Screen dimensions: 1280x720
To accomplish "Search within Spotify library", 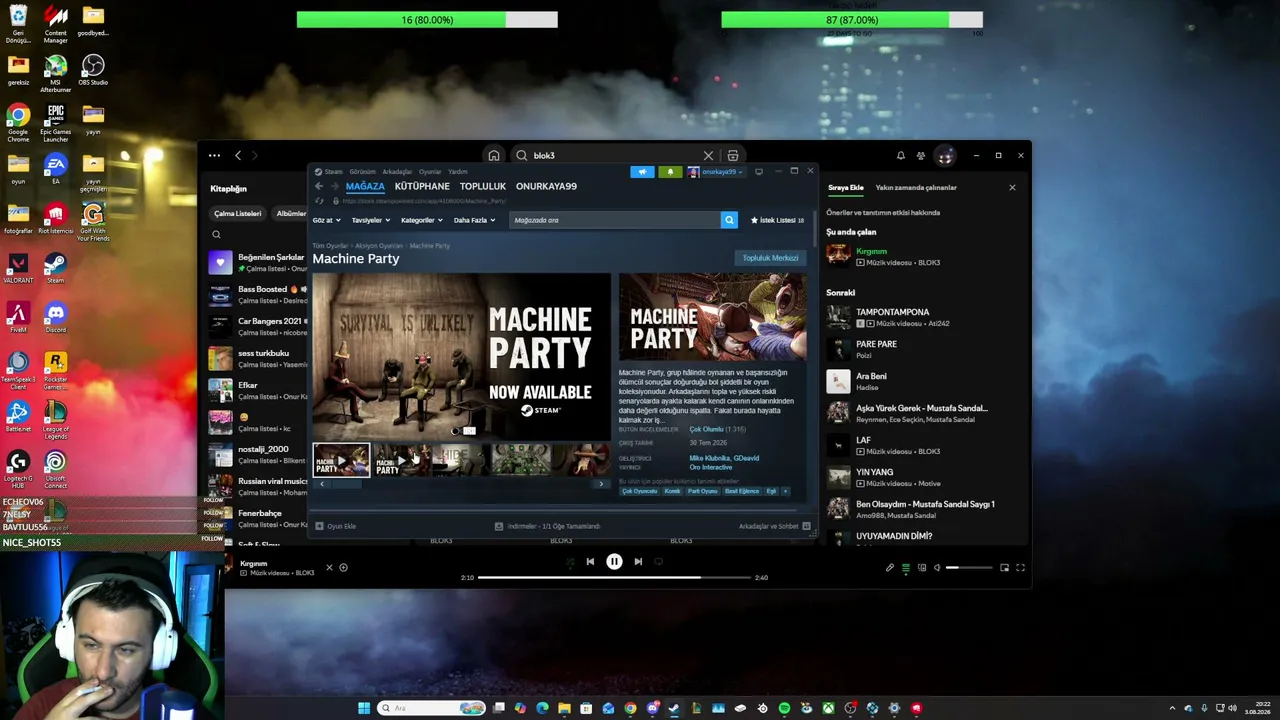I will pyautogui.click(x=216, y=234).
